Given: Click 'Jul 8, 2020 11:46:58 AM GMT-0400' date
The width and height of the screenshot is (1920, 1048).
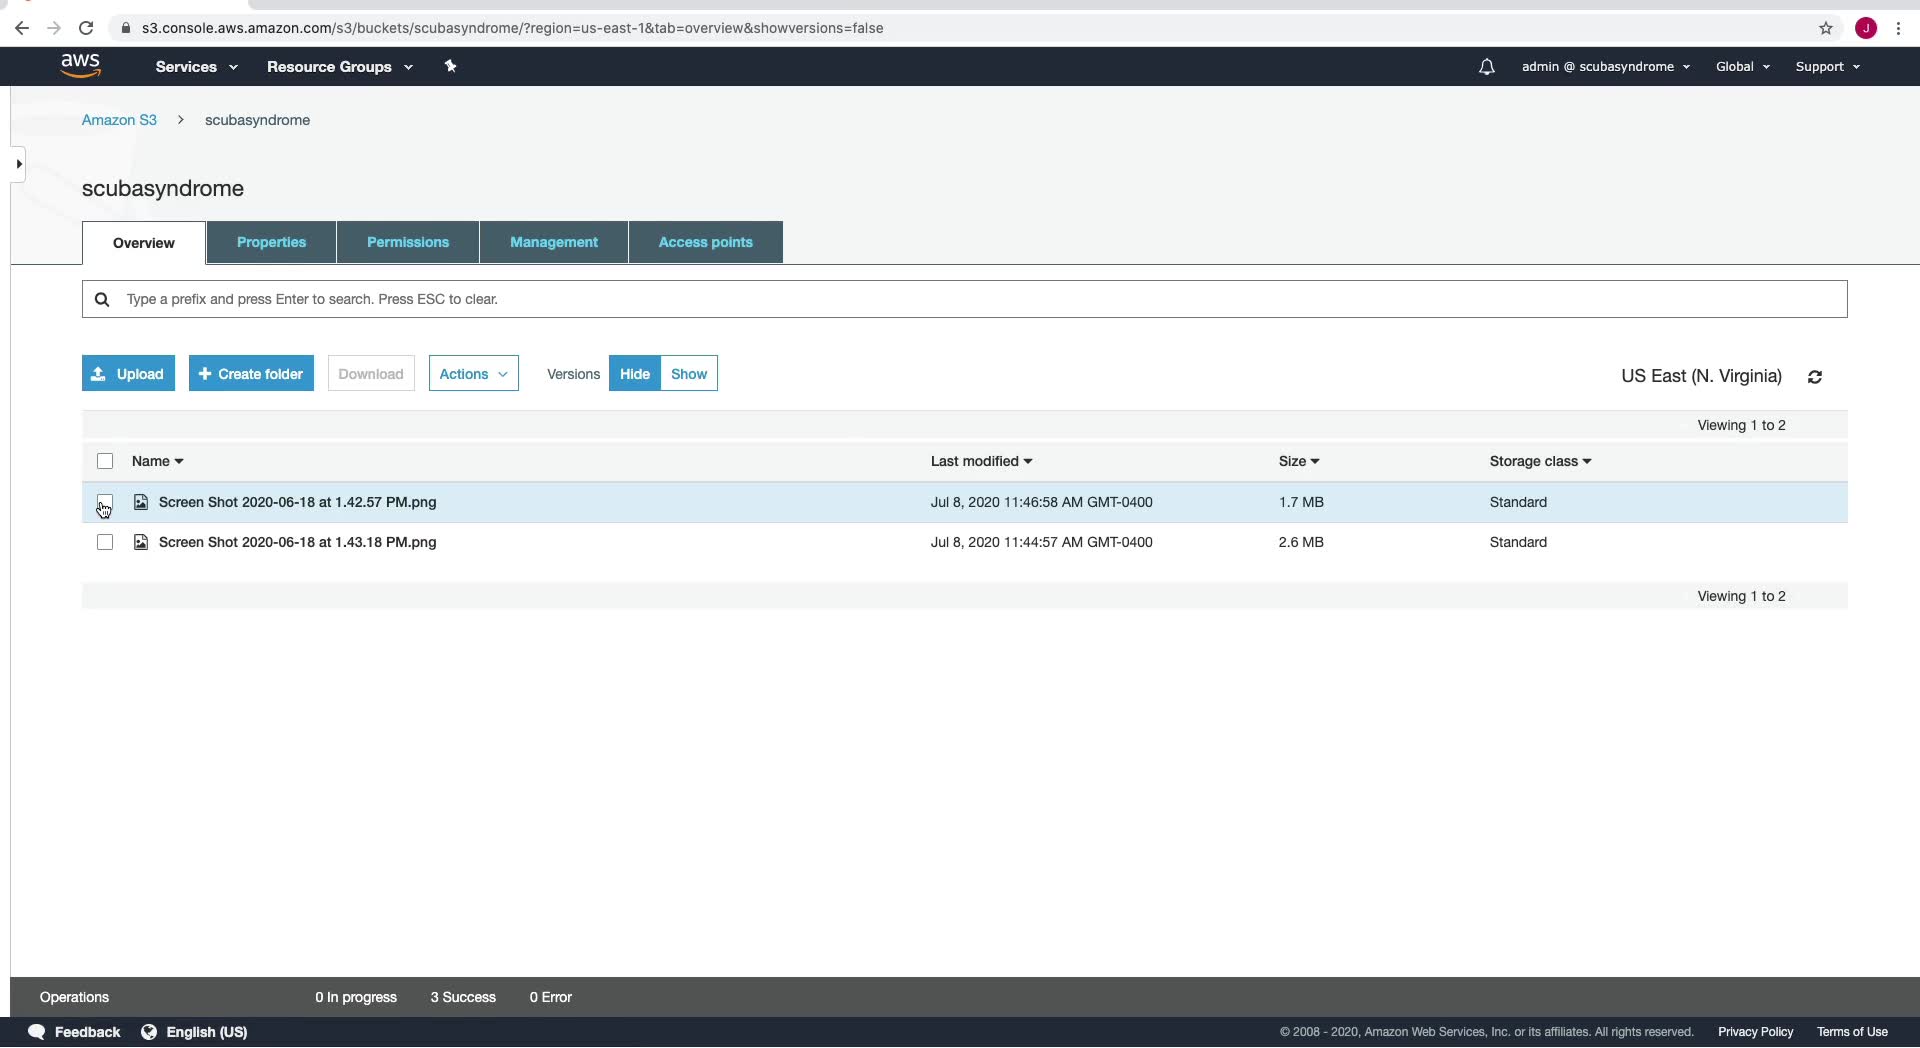Looking at the screenshot, I should (1041, 502).
